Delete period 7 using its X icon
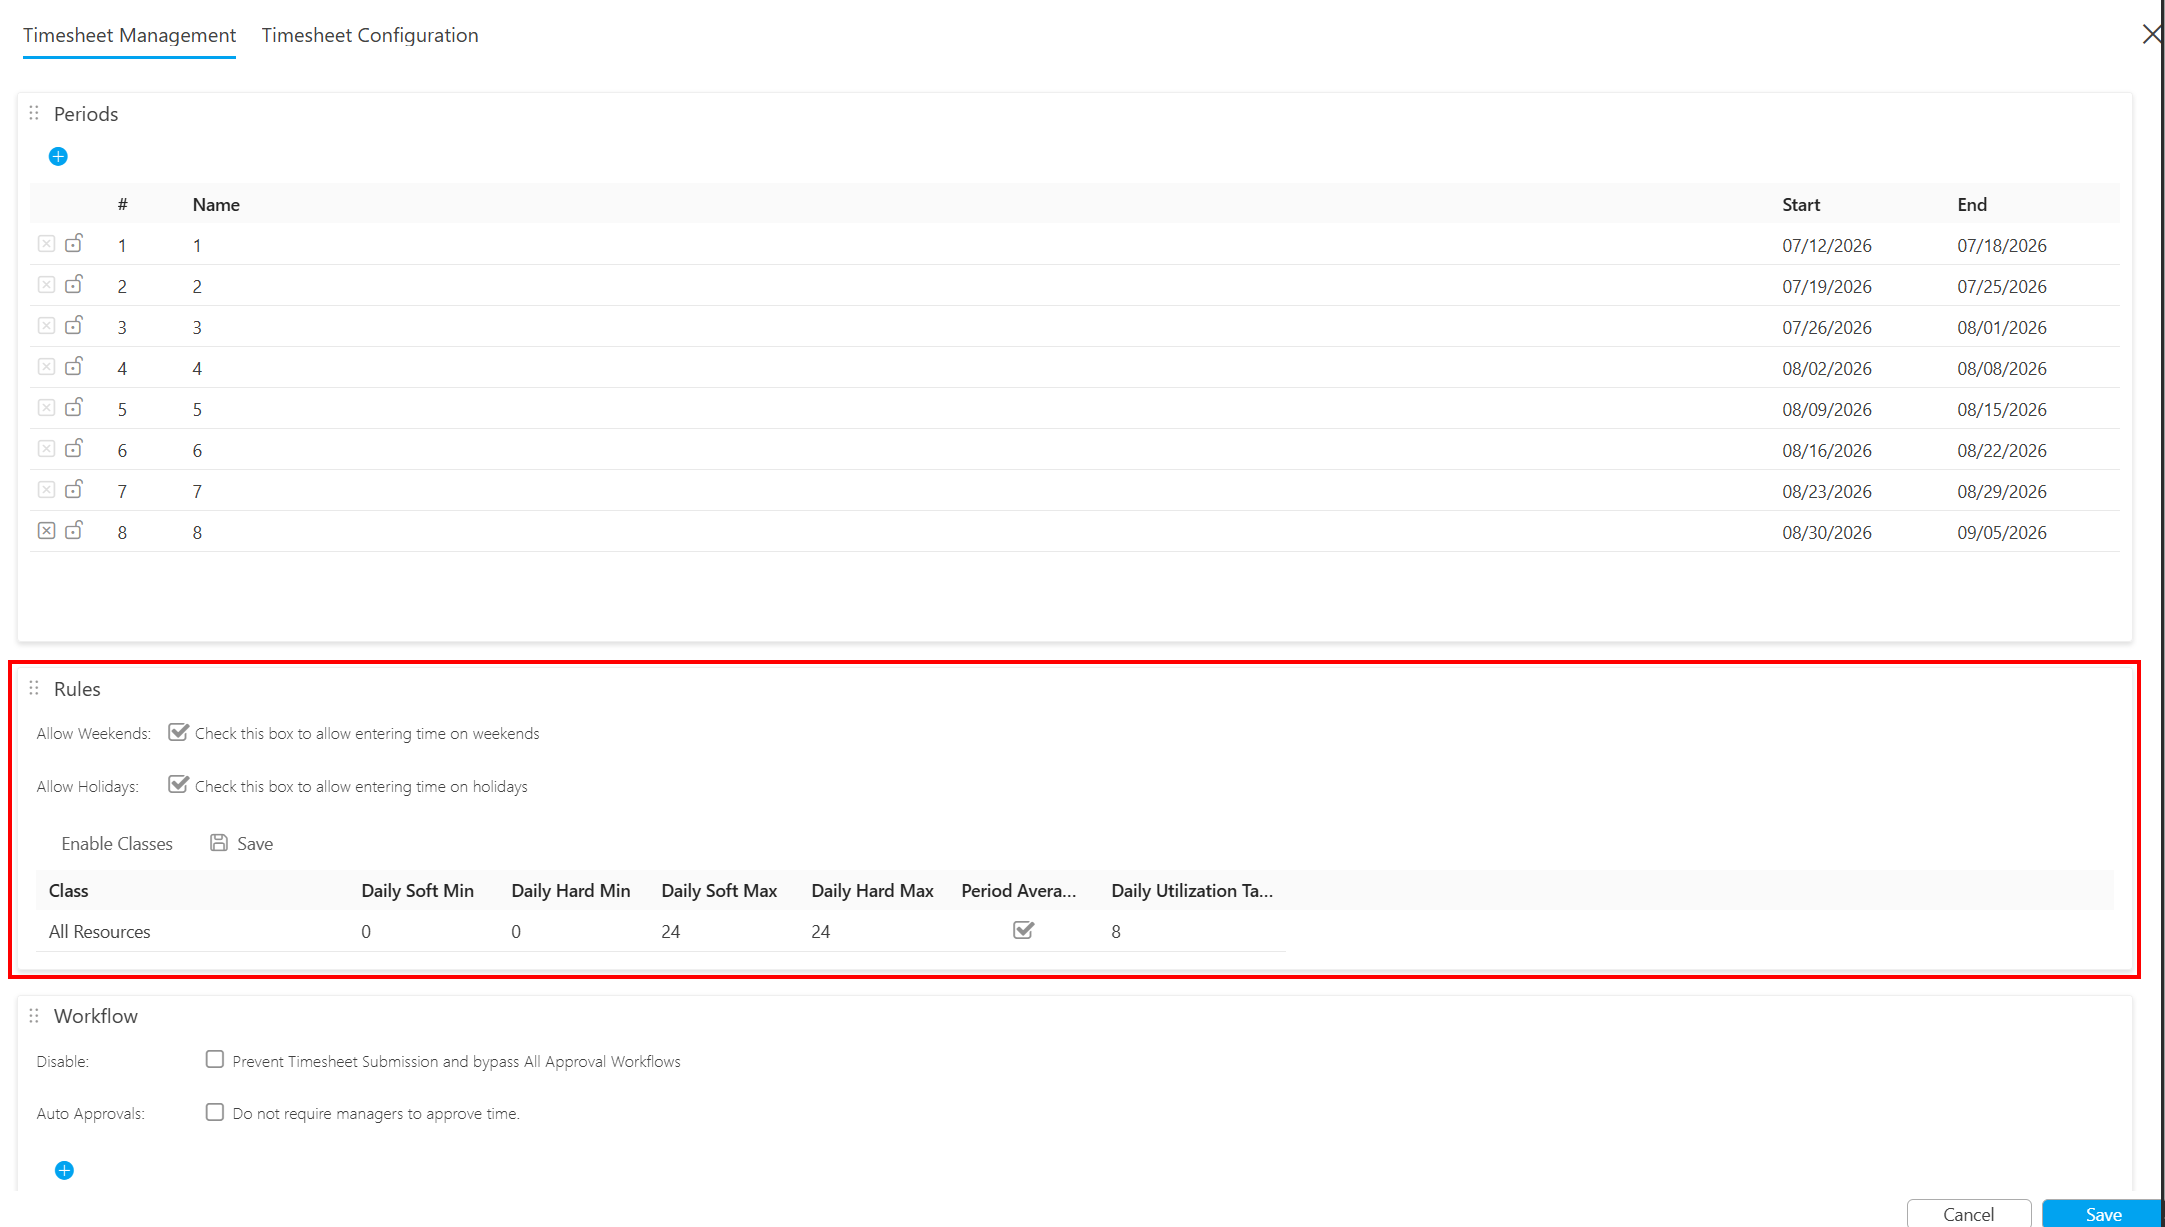2165x1227 pixels. 46,489
